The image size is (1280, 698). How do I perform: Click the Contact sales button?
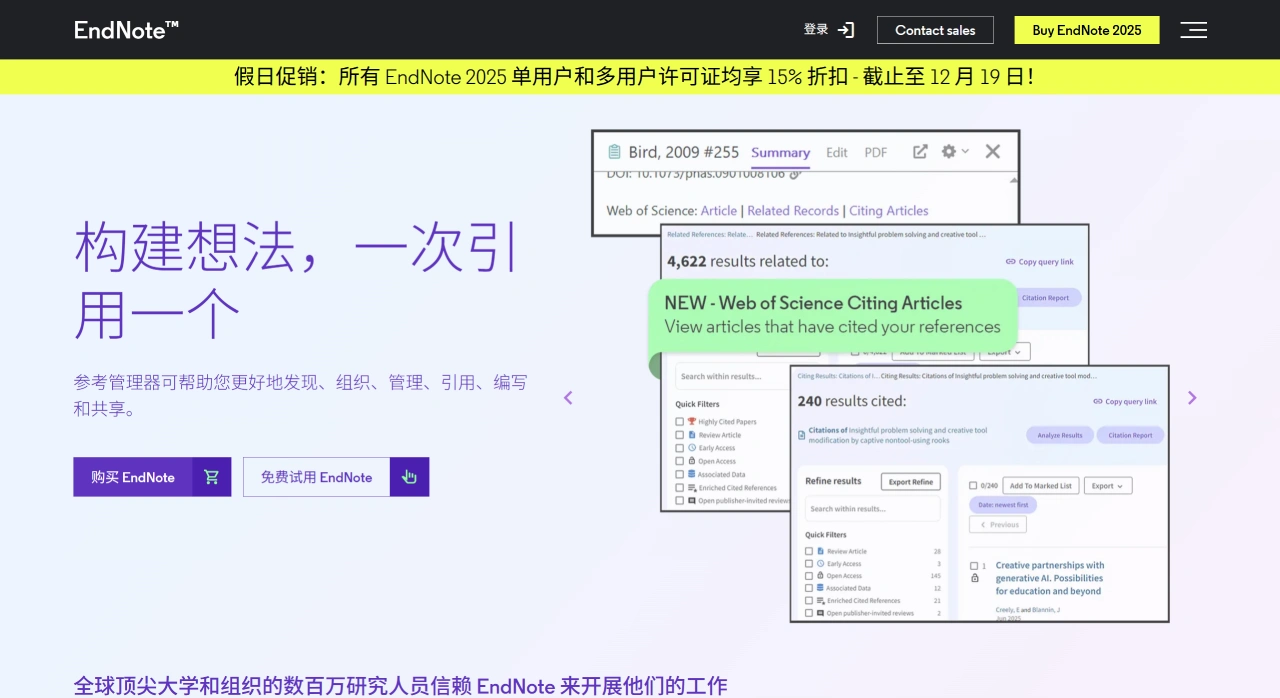click(934, 30)
